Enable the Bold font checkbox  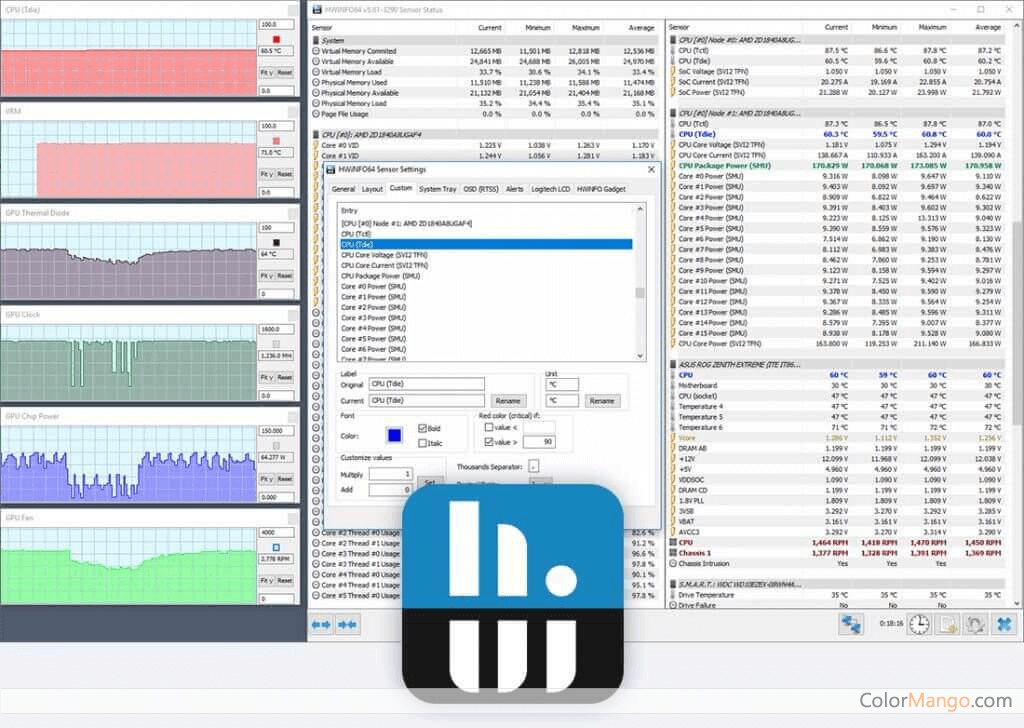(x=423, y=428)
